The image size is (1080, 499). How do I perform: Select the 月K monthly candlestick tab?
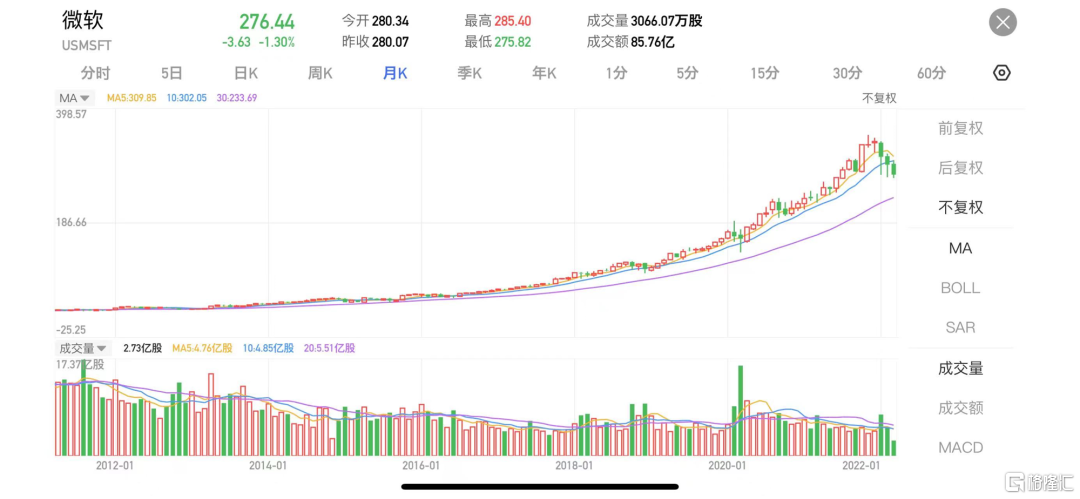coord(395,73)
